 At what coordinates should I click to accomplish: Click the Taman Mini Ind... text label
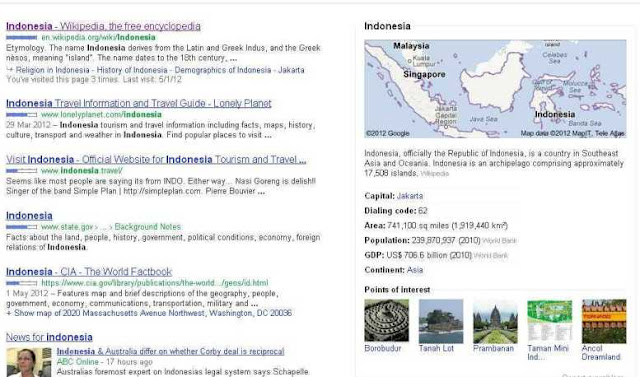548,353
